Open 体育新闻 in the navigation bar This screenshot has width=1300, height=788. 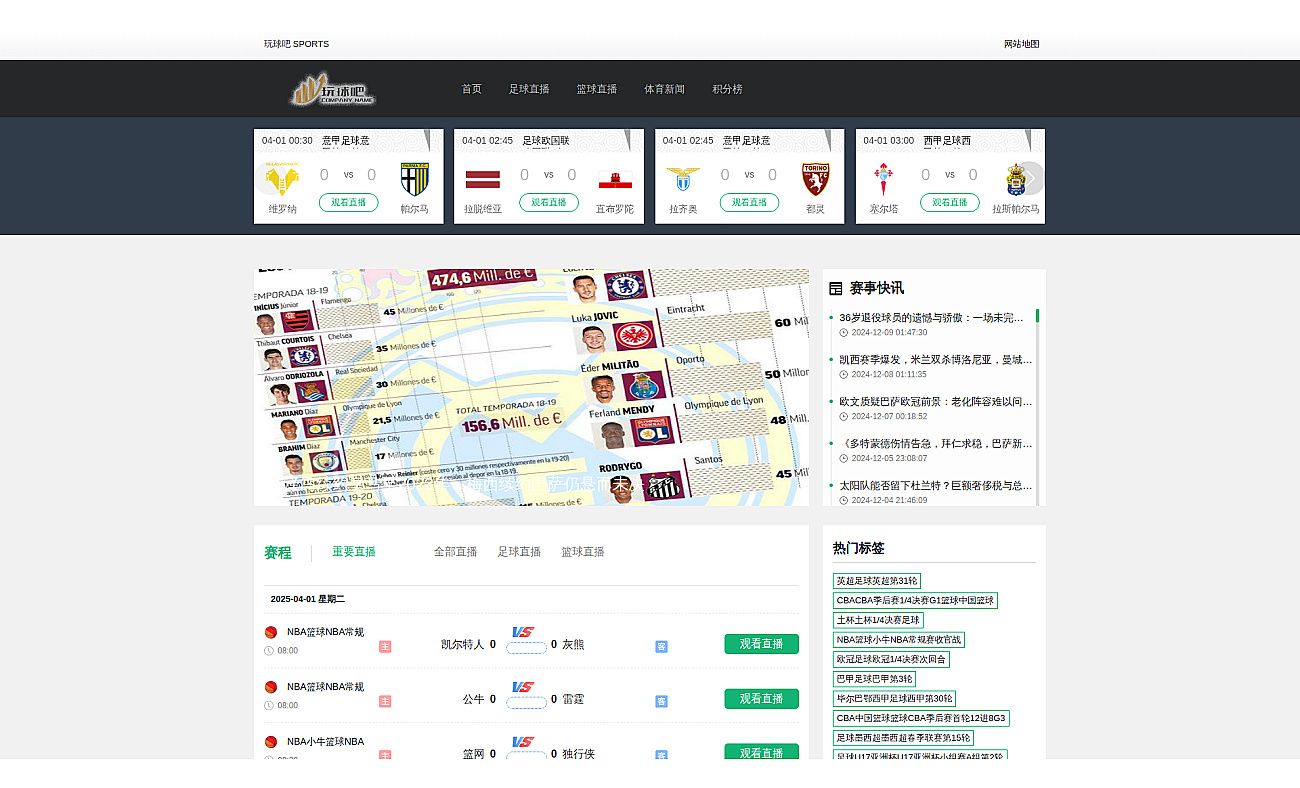pos(665,89)
